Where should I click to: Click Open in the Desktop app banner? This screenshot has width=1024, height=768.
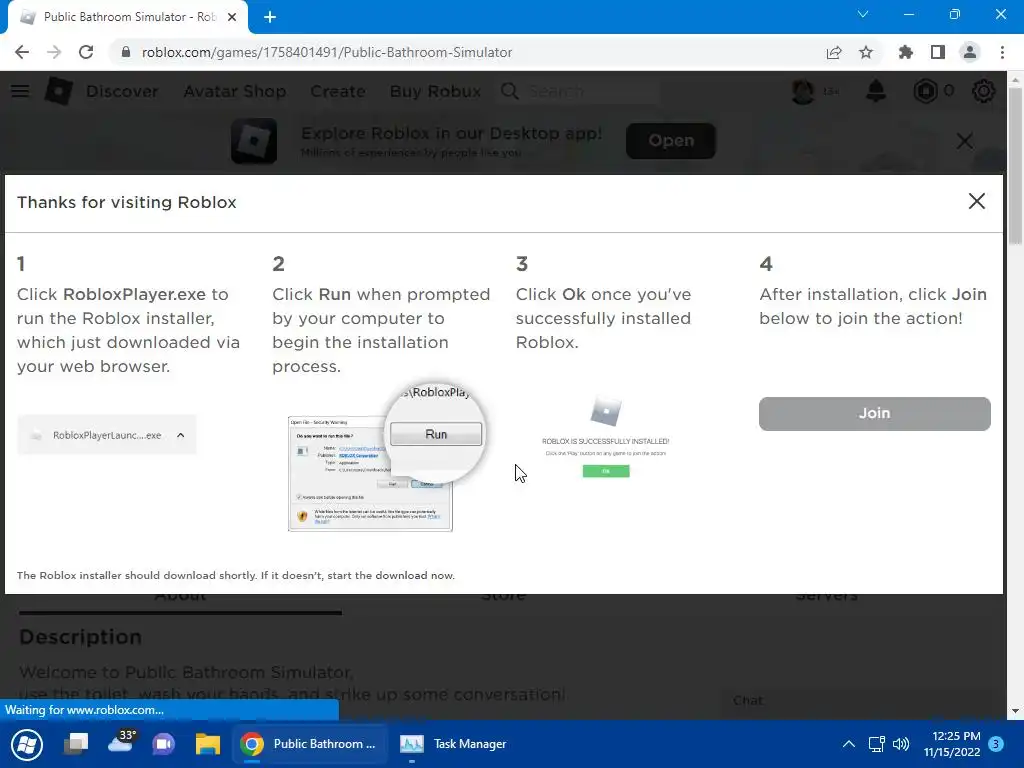click(671, 140)
